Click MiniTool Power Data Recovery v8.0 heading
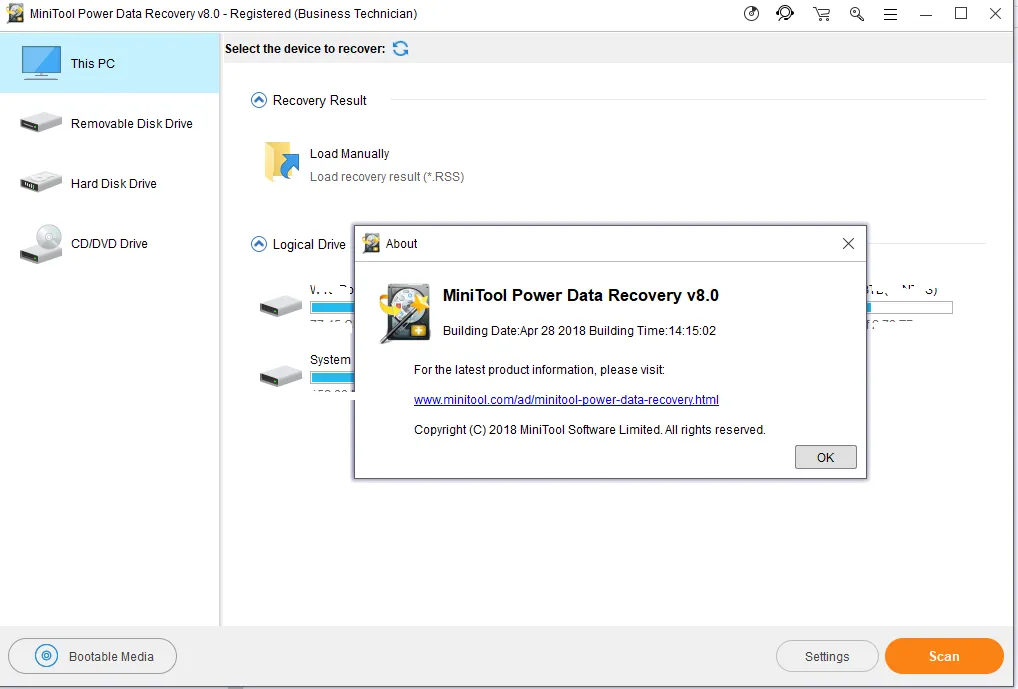This screenshot has height=689, width=1018. [x=580, y=295]
